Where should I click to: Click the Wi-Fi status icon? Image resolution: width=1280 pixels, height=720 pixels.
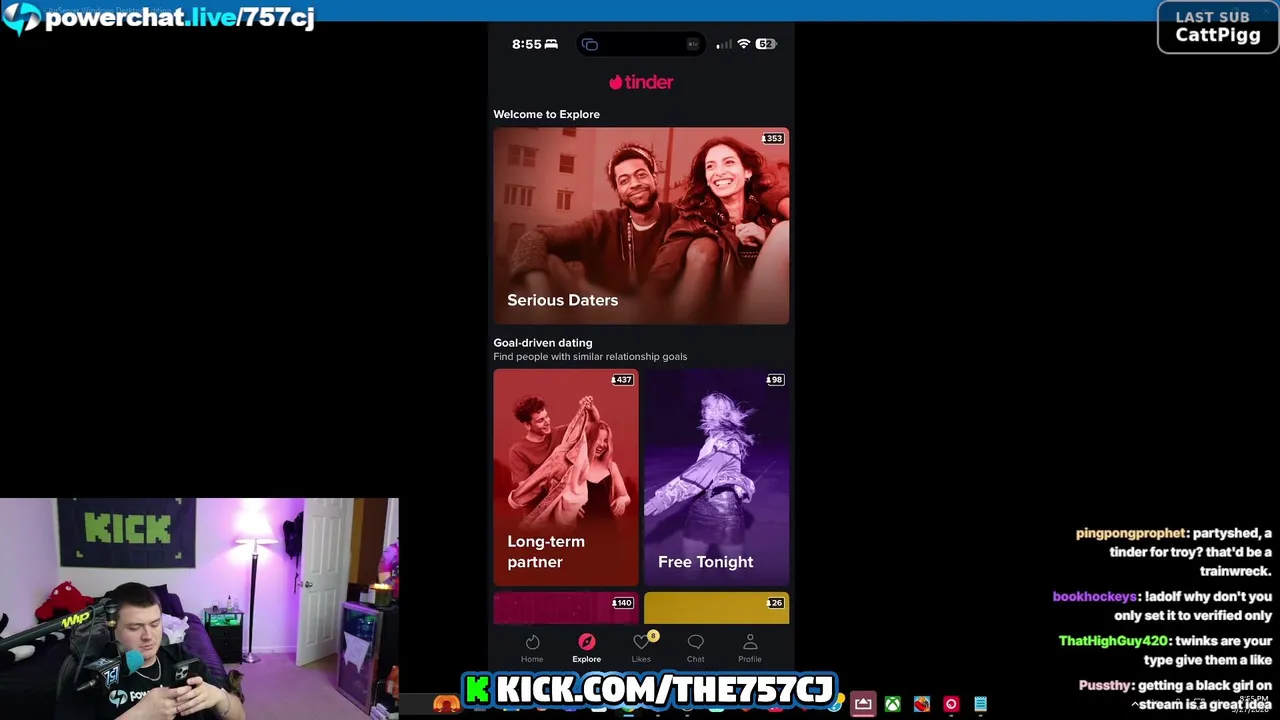[743, 44]
